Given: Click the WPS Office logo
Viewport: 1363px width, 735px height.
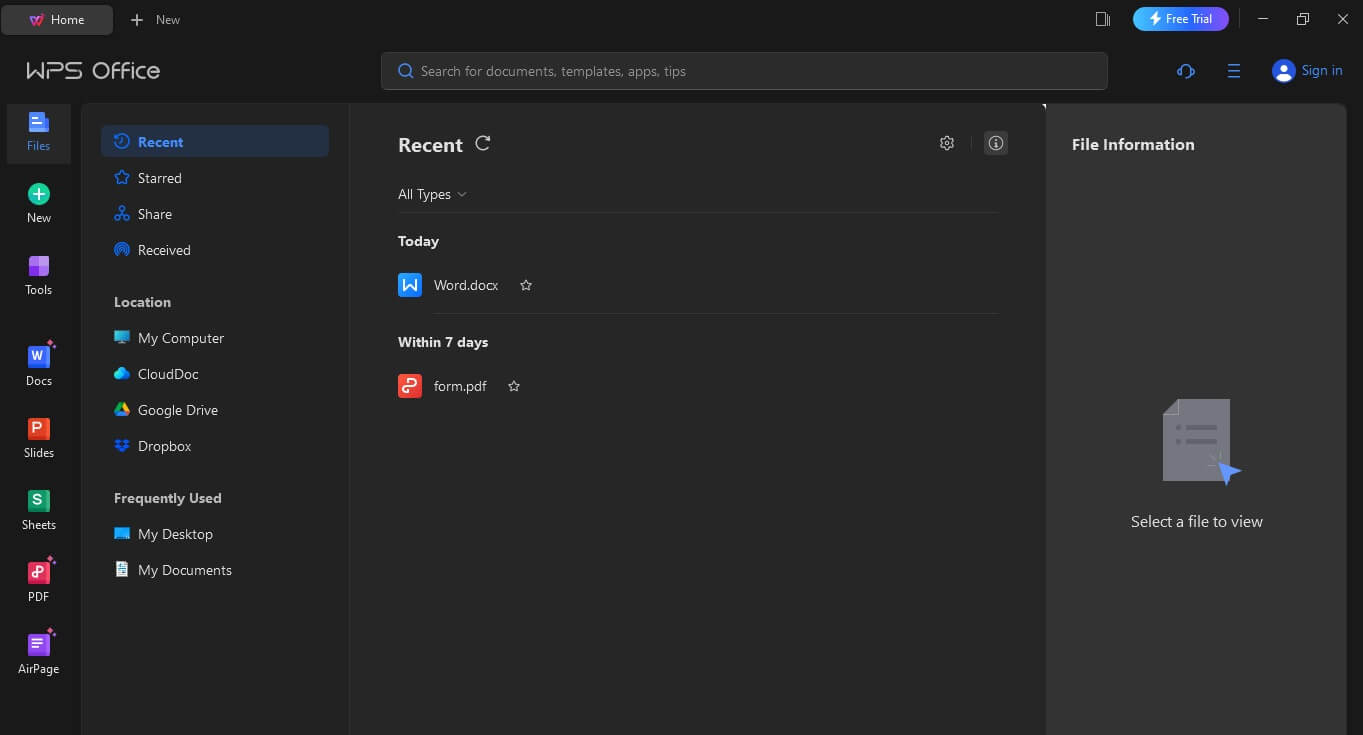Looking at the screenshot, I should coord(93,71).
